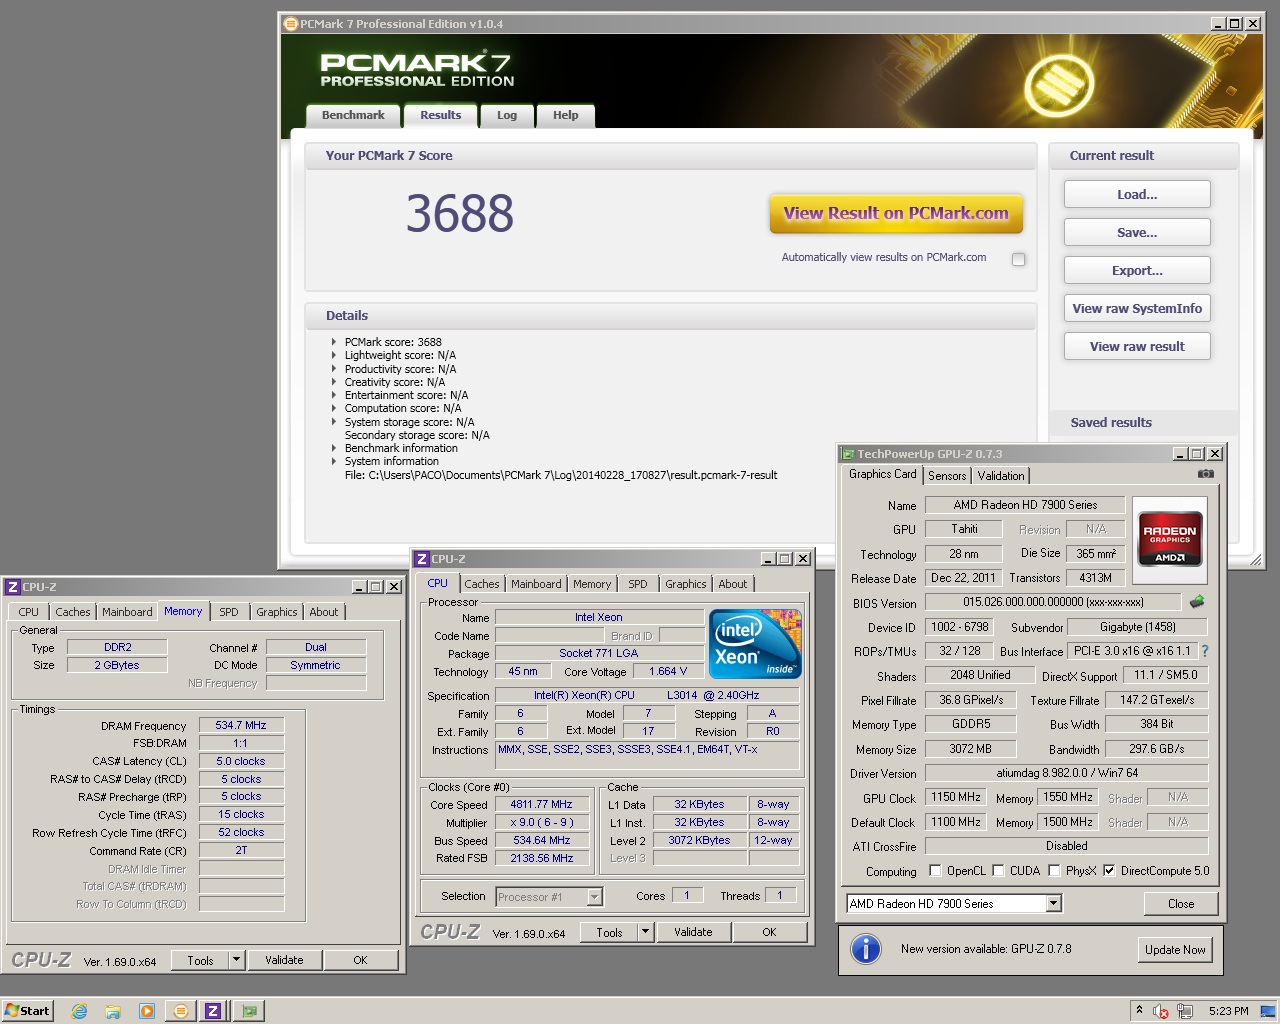Click the Save... button
The width and height of the screenshot is (1280, 1024).
1137,232
